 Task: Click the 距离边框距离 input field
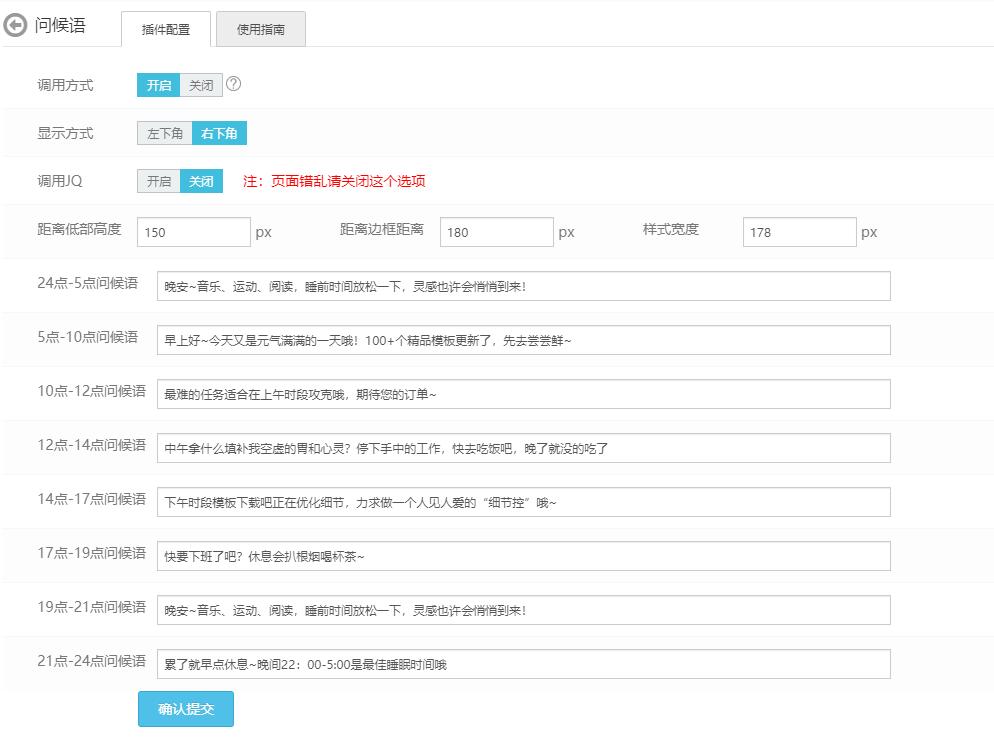tap(496, 232)
